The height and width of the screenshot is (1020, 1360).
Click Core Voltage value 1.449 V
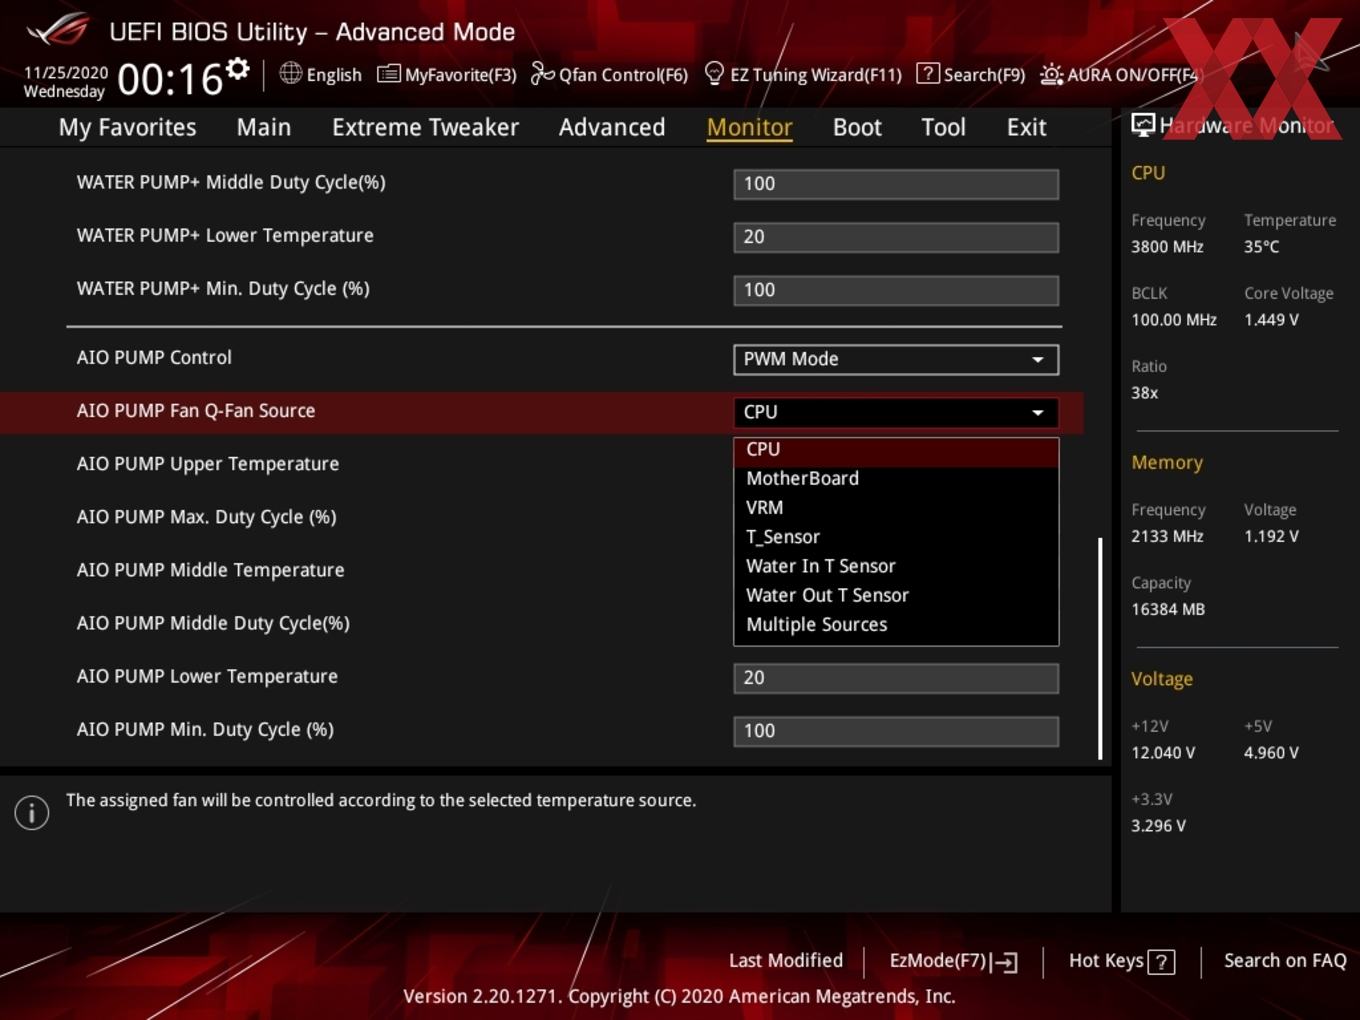pyautogui.click(x=1271, y=320)
